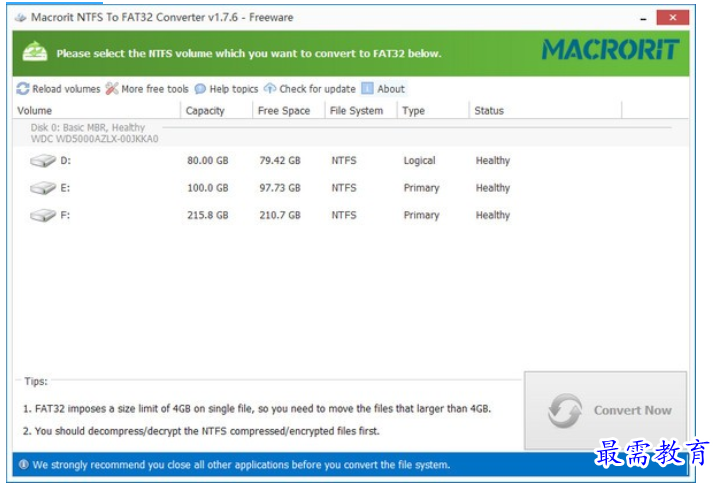
Task: Click Healthy in the F: row
Action: point(493,215)
